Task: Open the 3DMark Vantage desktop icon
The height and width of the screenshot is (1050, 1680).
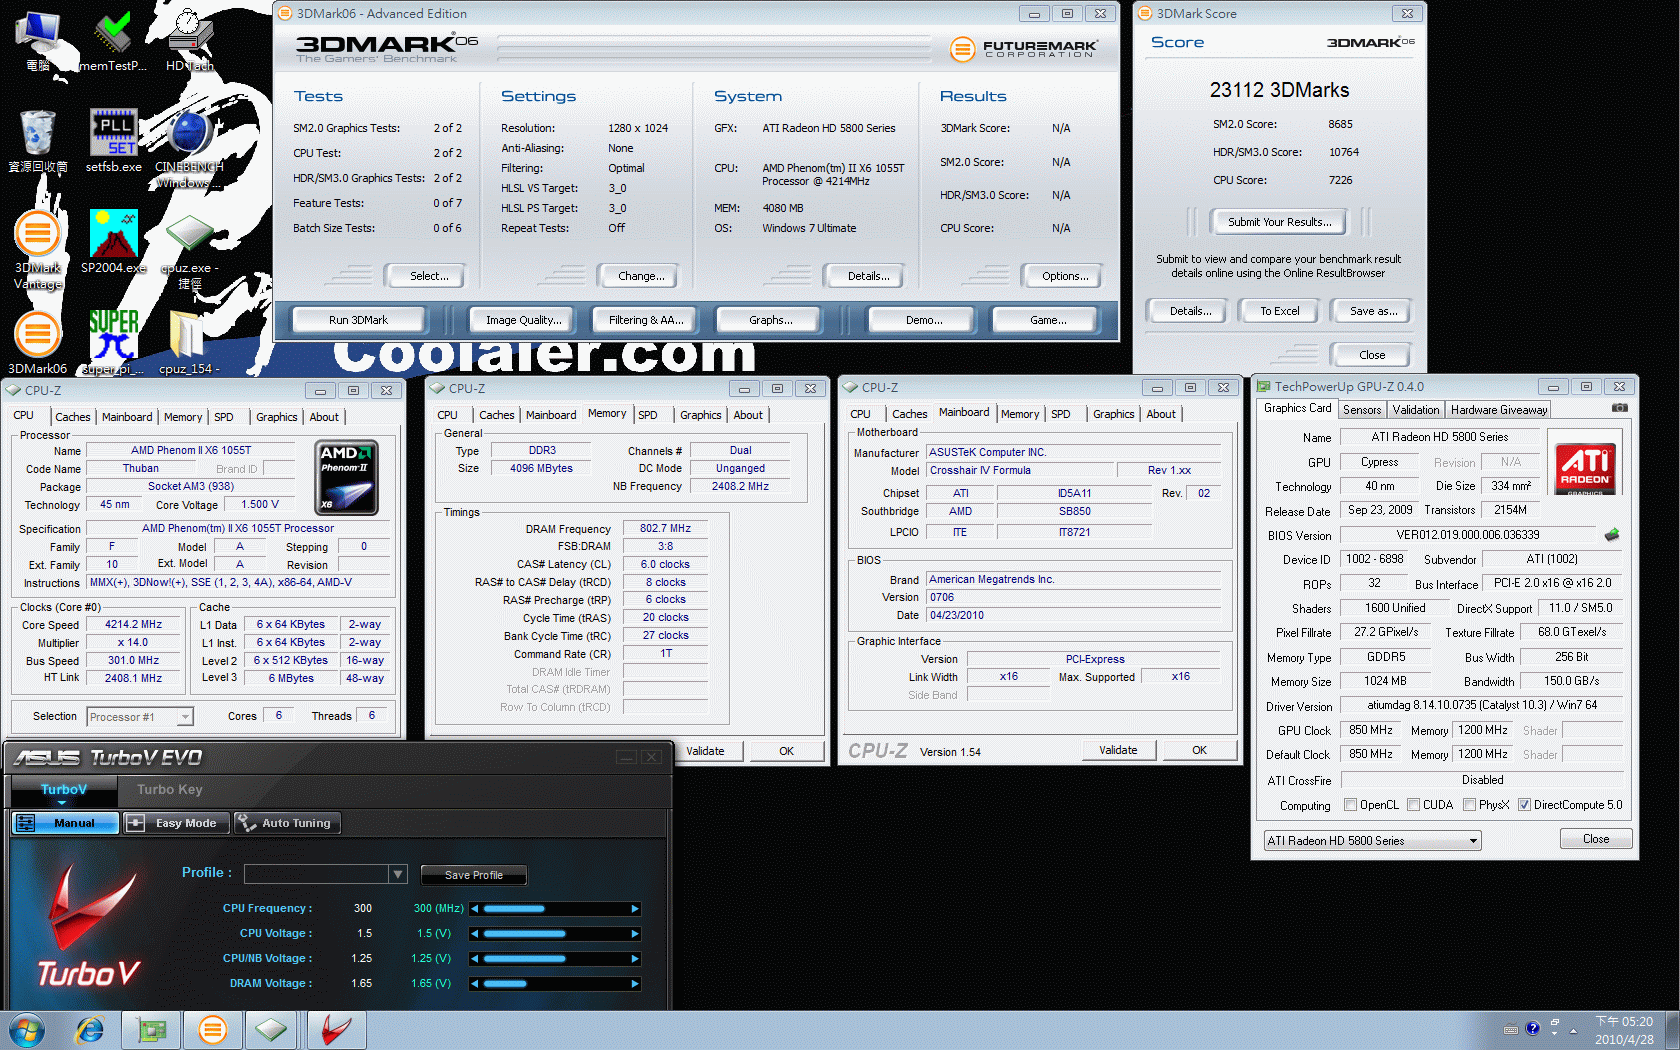Action: pos(37,236)
